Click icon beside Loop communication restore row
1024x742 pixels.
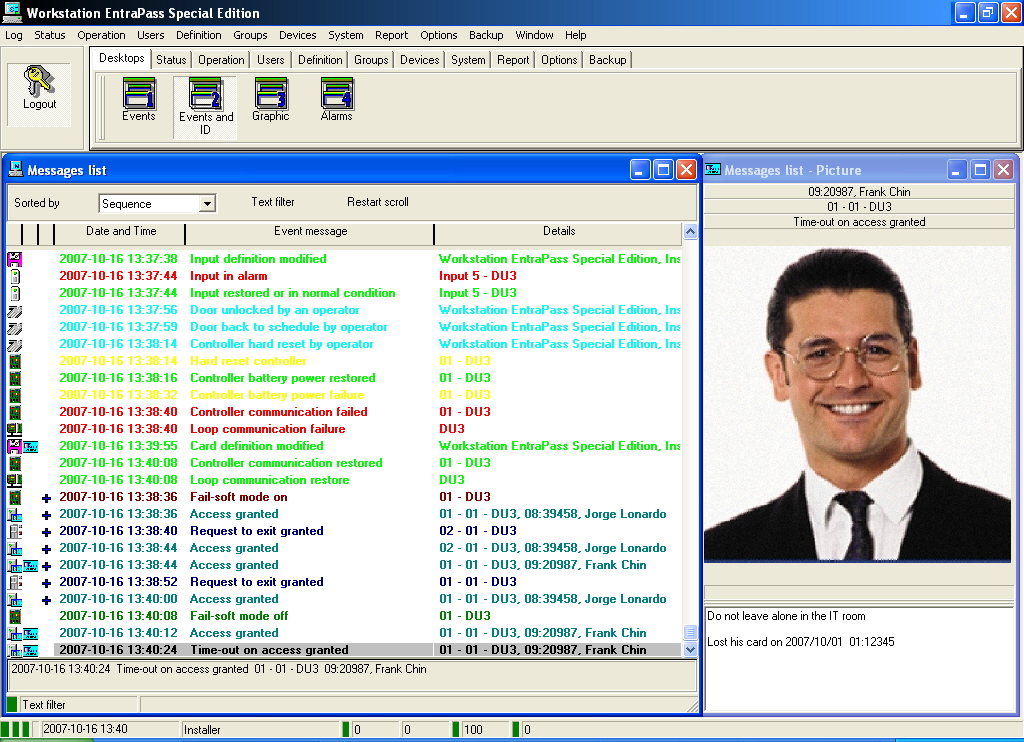[x=14, y=479]
